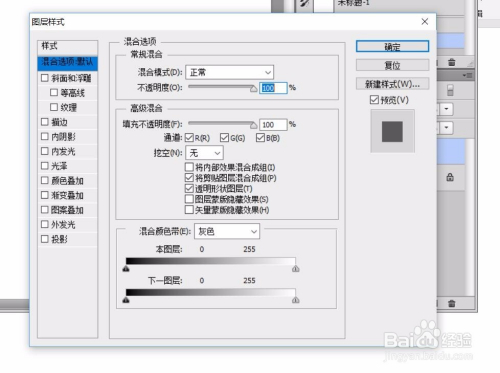Open the 外发光 settings label
Viewport: 500px width, 373px height.
click(63, 224)
